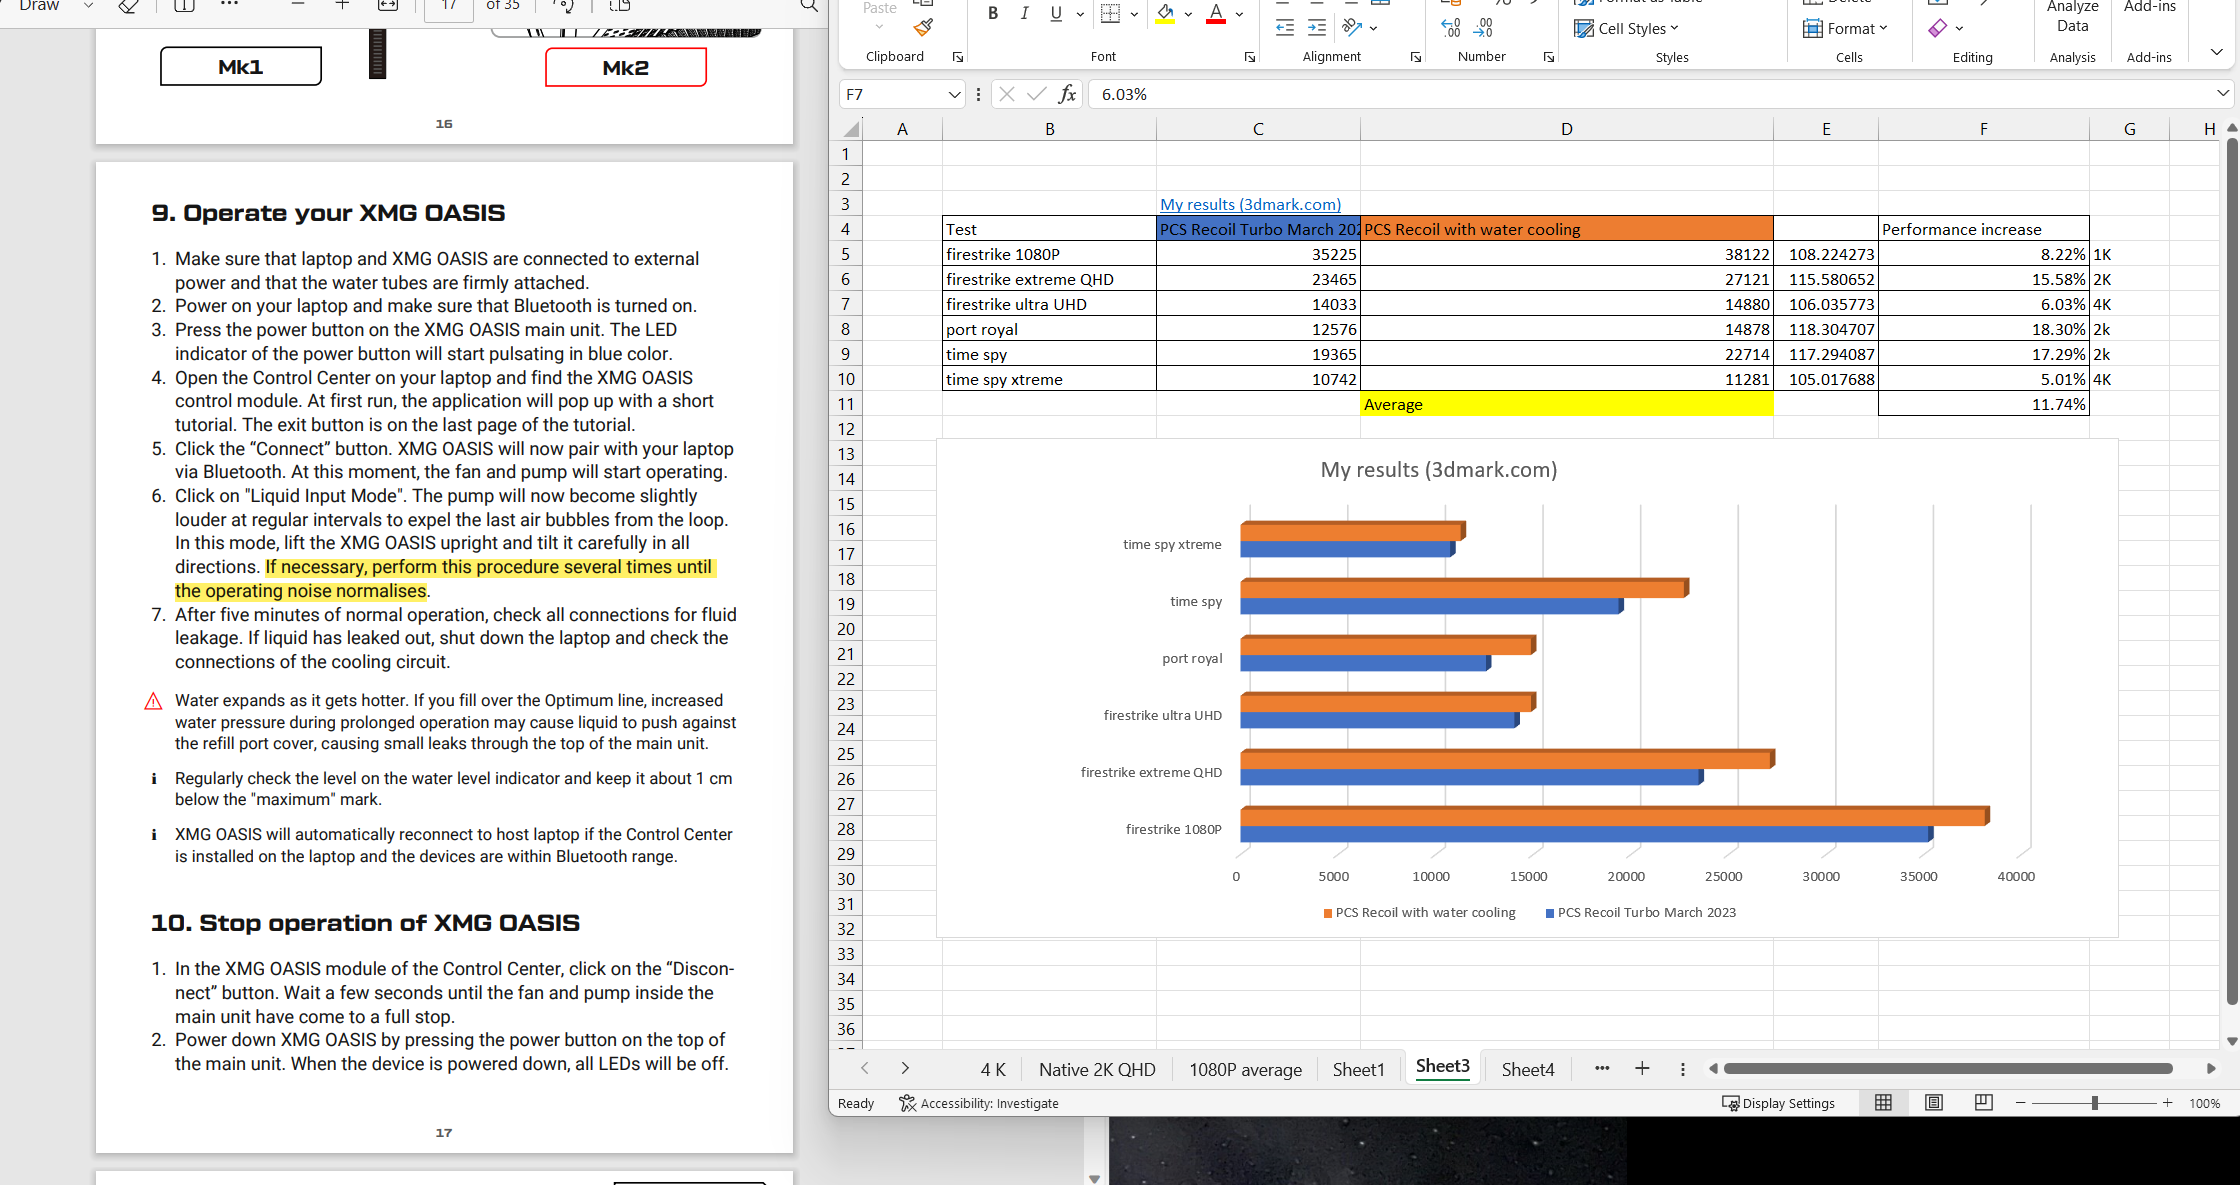Viewport: 2240px width, 1185px height.
Task: Click Increase Indent icon
Action: click(x=1317, y=28)
